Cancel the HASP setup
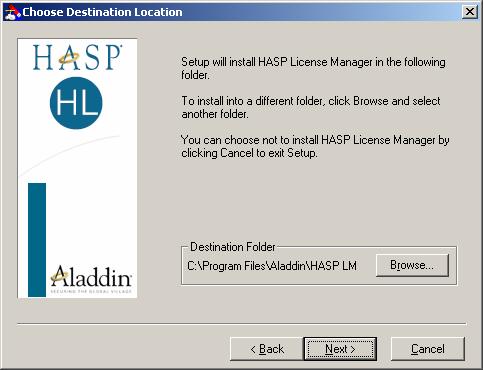The width and height of the screenshot is (483, 370). coord(428,349)
